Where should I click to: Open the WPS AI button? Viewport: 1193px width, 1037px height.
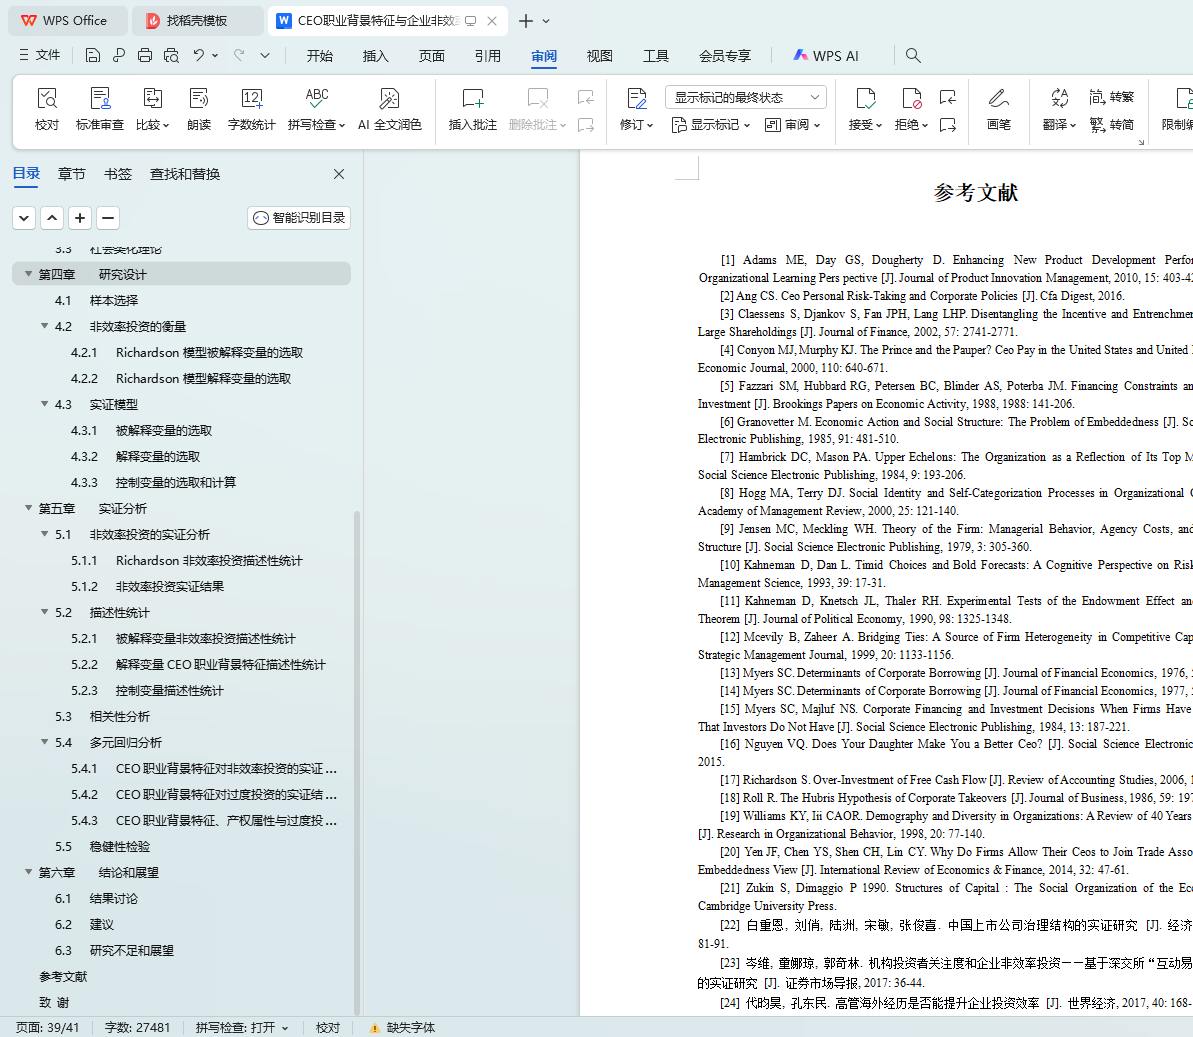tap(826, 56)
